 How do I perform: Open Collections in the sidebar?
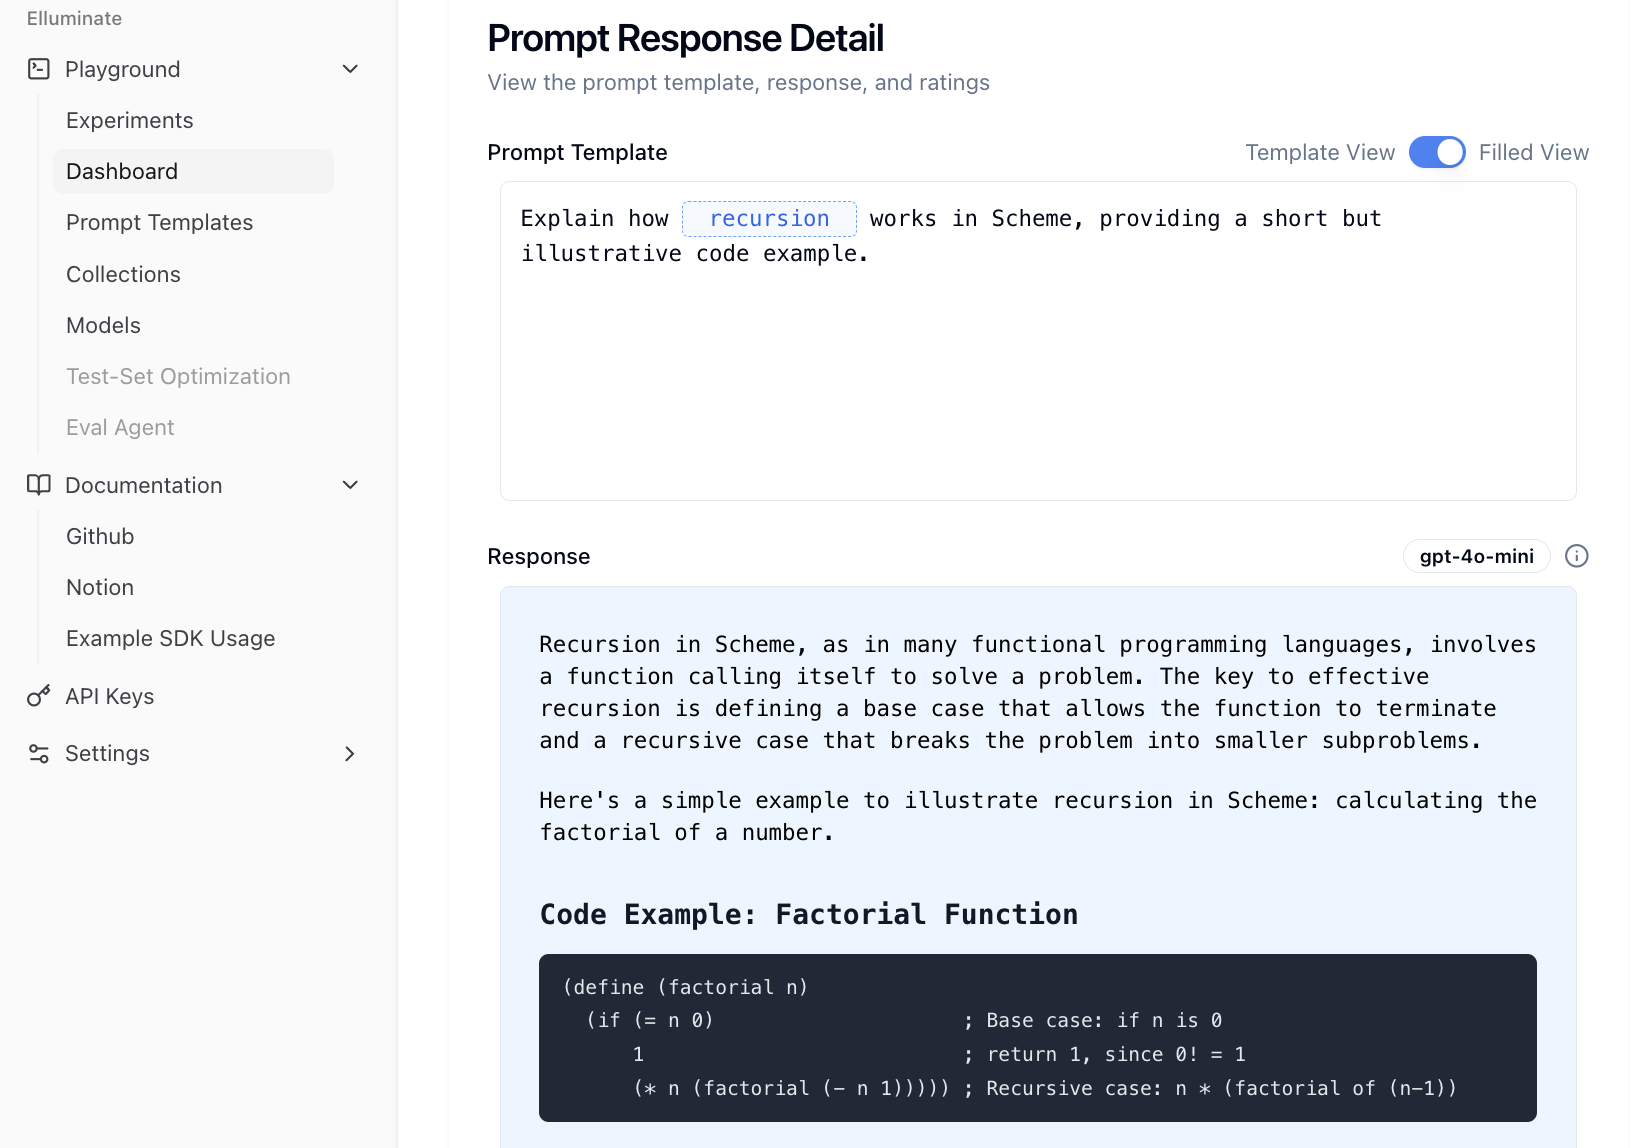(123, 274)
